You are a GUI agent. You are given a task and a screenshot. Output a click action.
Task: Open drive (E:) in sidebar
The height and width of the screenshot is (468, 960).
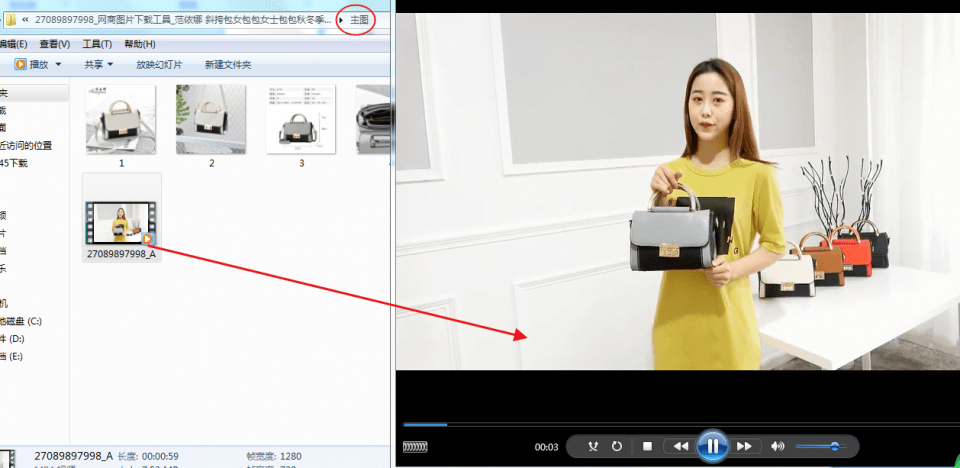(x=12, y=356)
